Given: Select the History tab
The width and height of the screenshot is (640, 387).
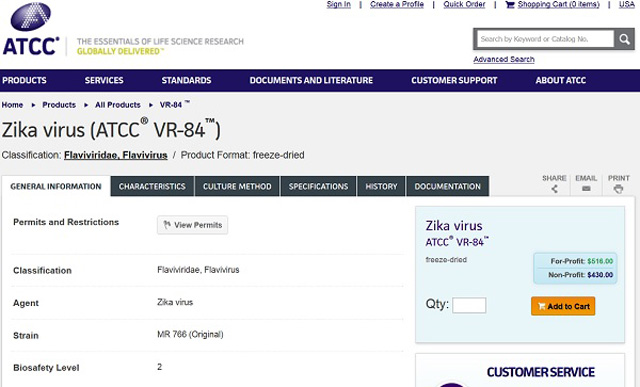Looking at the screenshot, I should pos(381,187).
